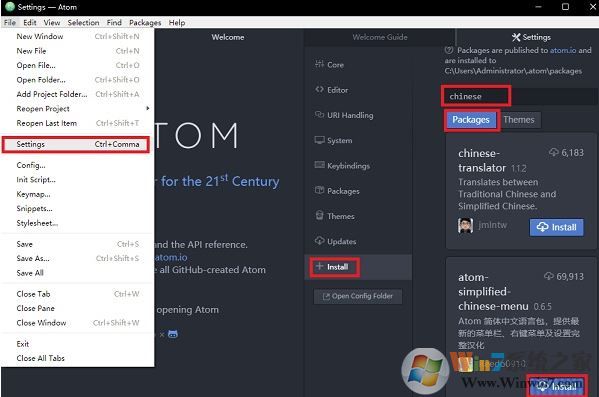The height and width of the screenshot is (397, 599).
Task: Select the Packages search filter button
Action: pos(471,120)
